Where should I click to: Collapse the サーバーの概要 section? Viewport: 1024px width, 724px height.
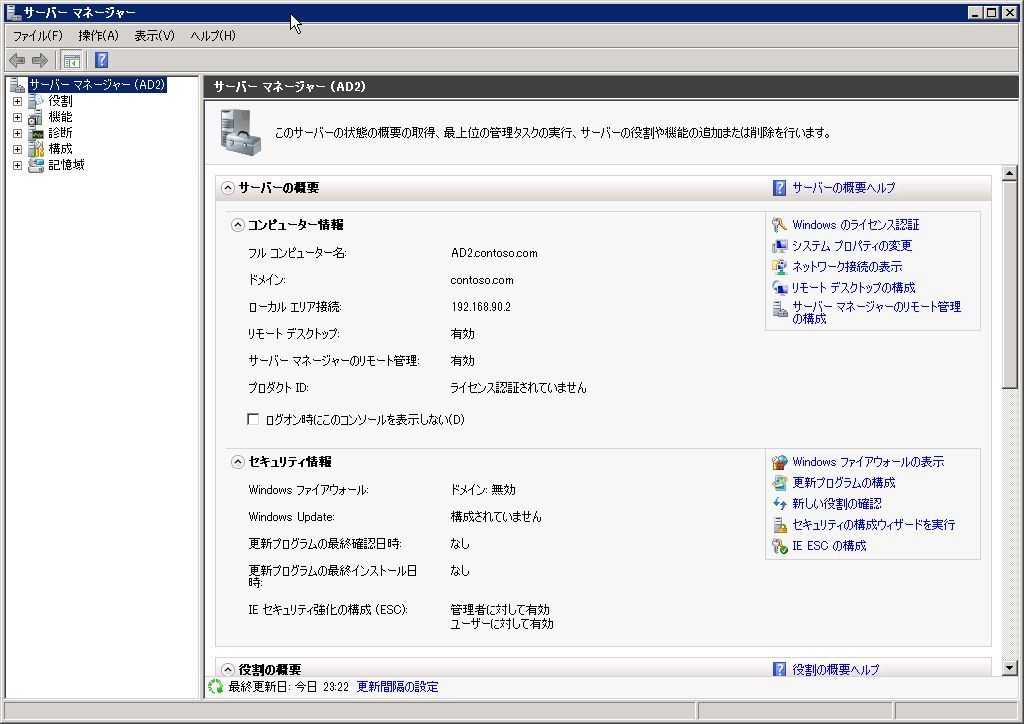pos(227,188)
